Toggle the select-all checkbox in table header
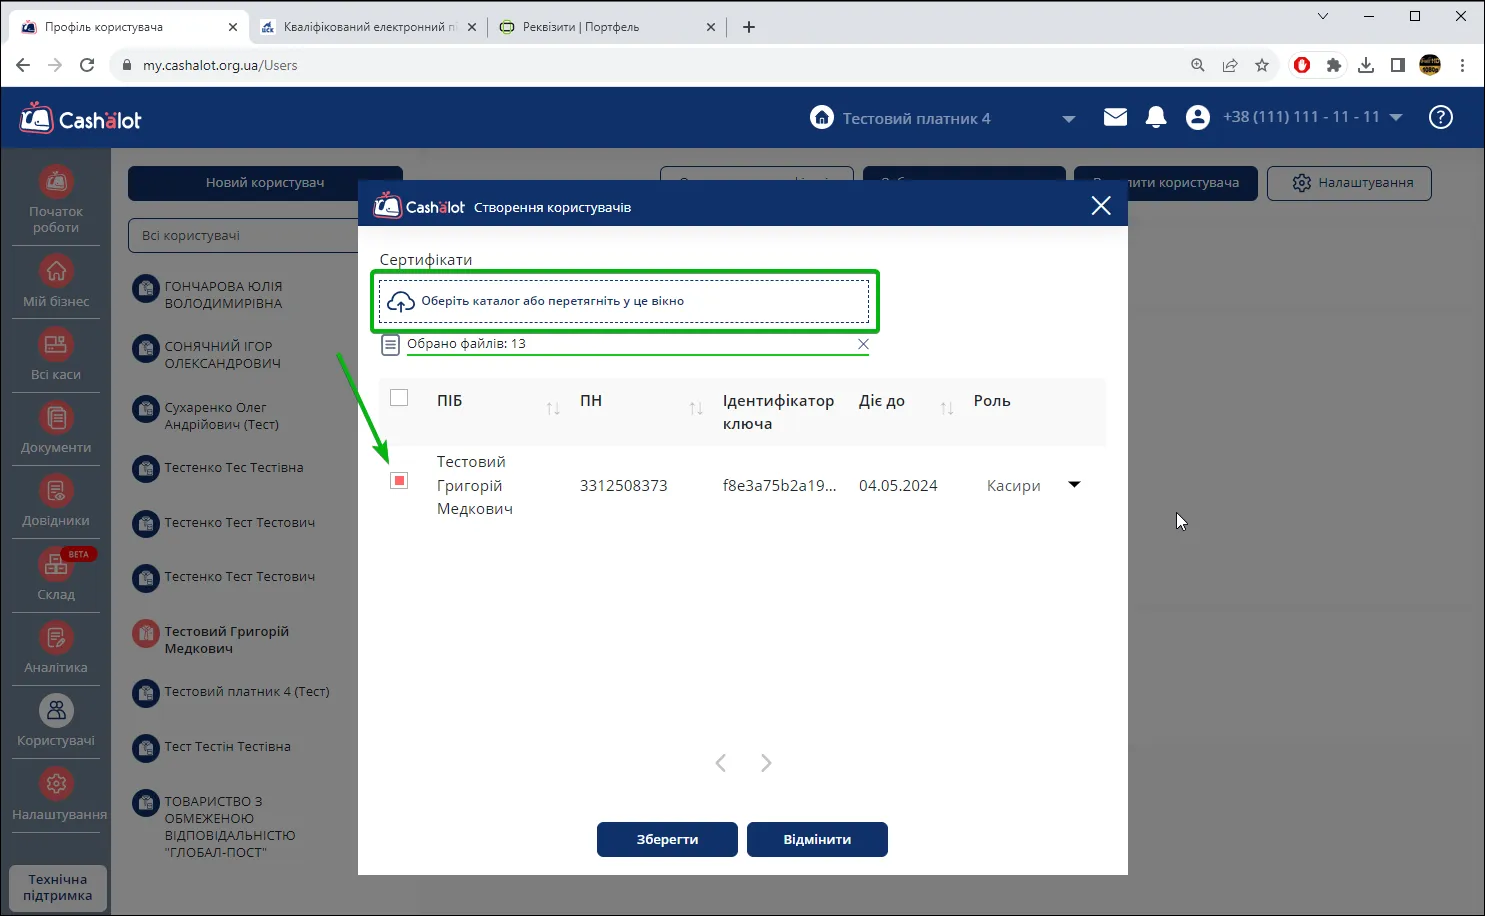1485x916 pixels. [x=399, y=398]
